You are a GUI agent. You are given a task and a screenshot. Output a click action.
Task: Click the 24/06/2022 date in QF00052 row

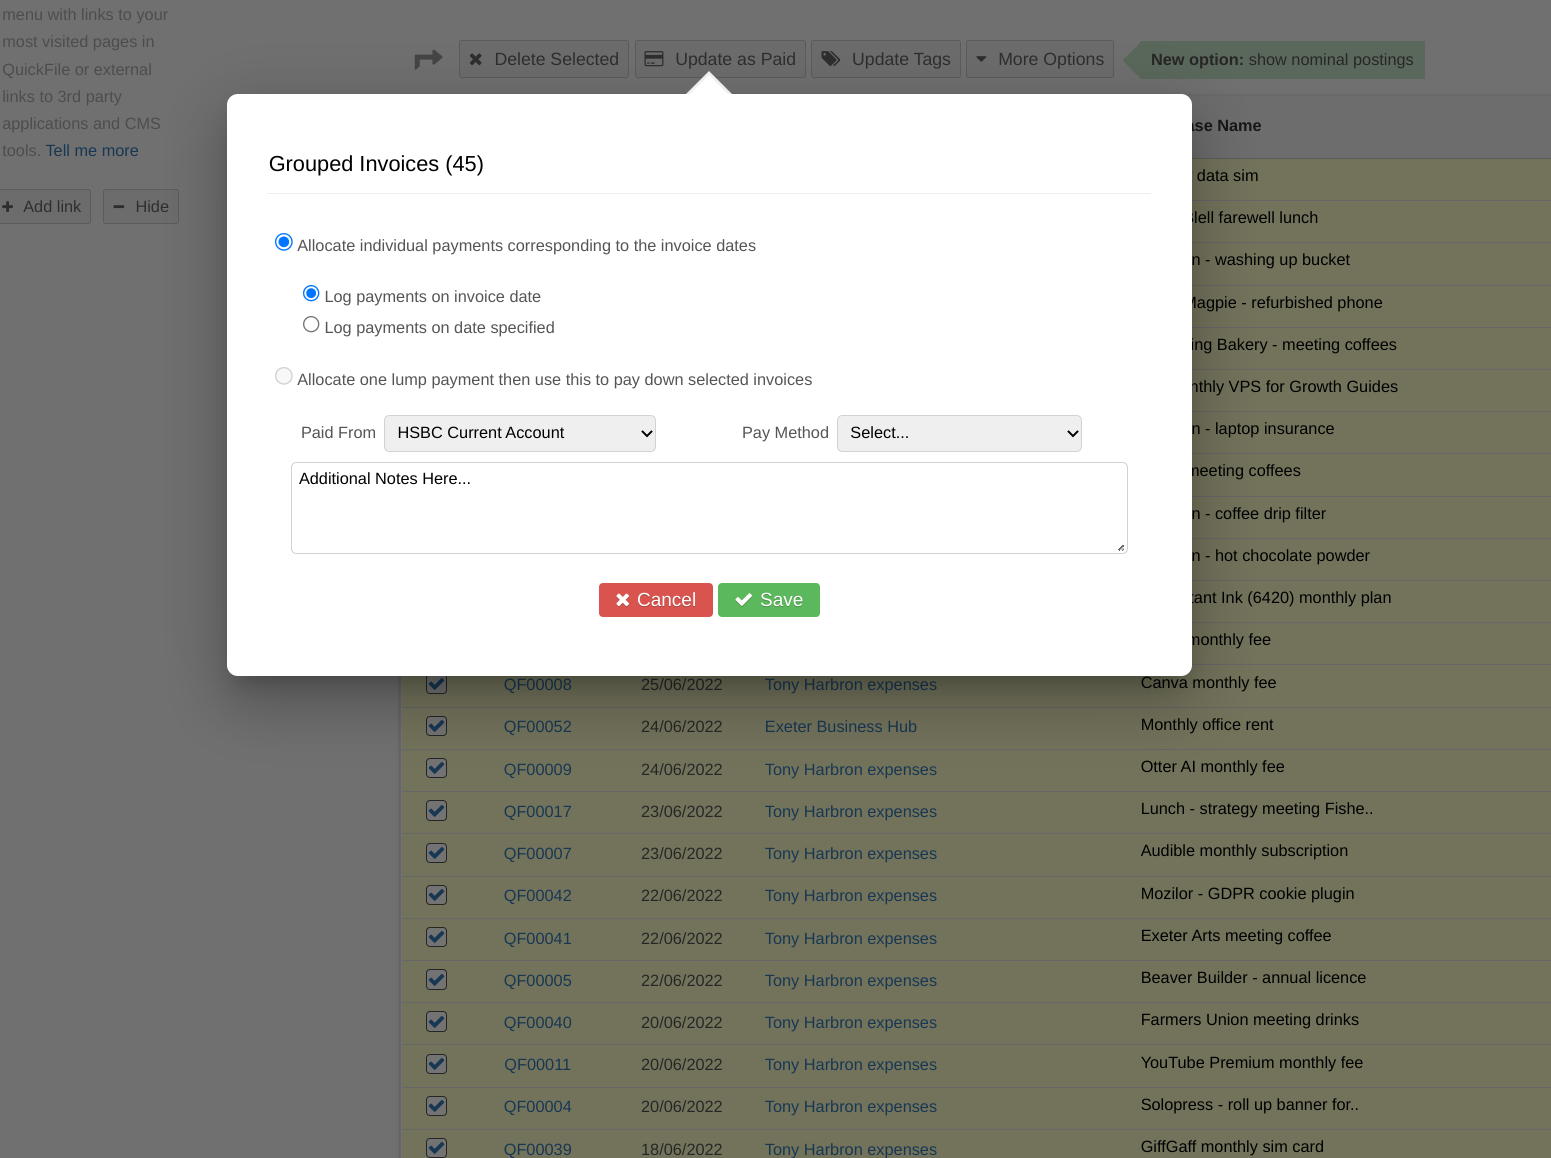coord(682,727)
